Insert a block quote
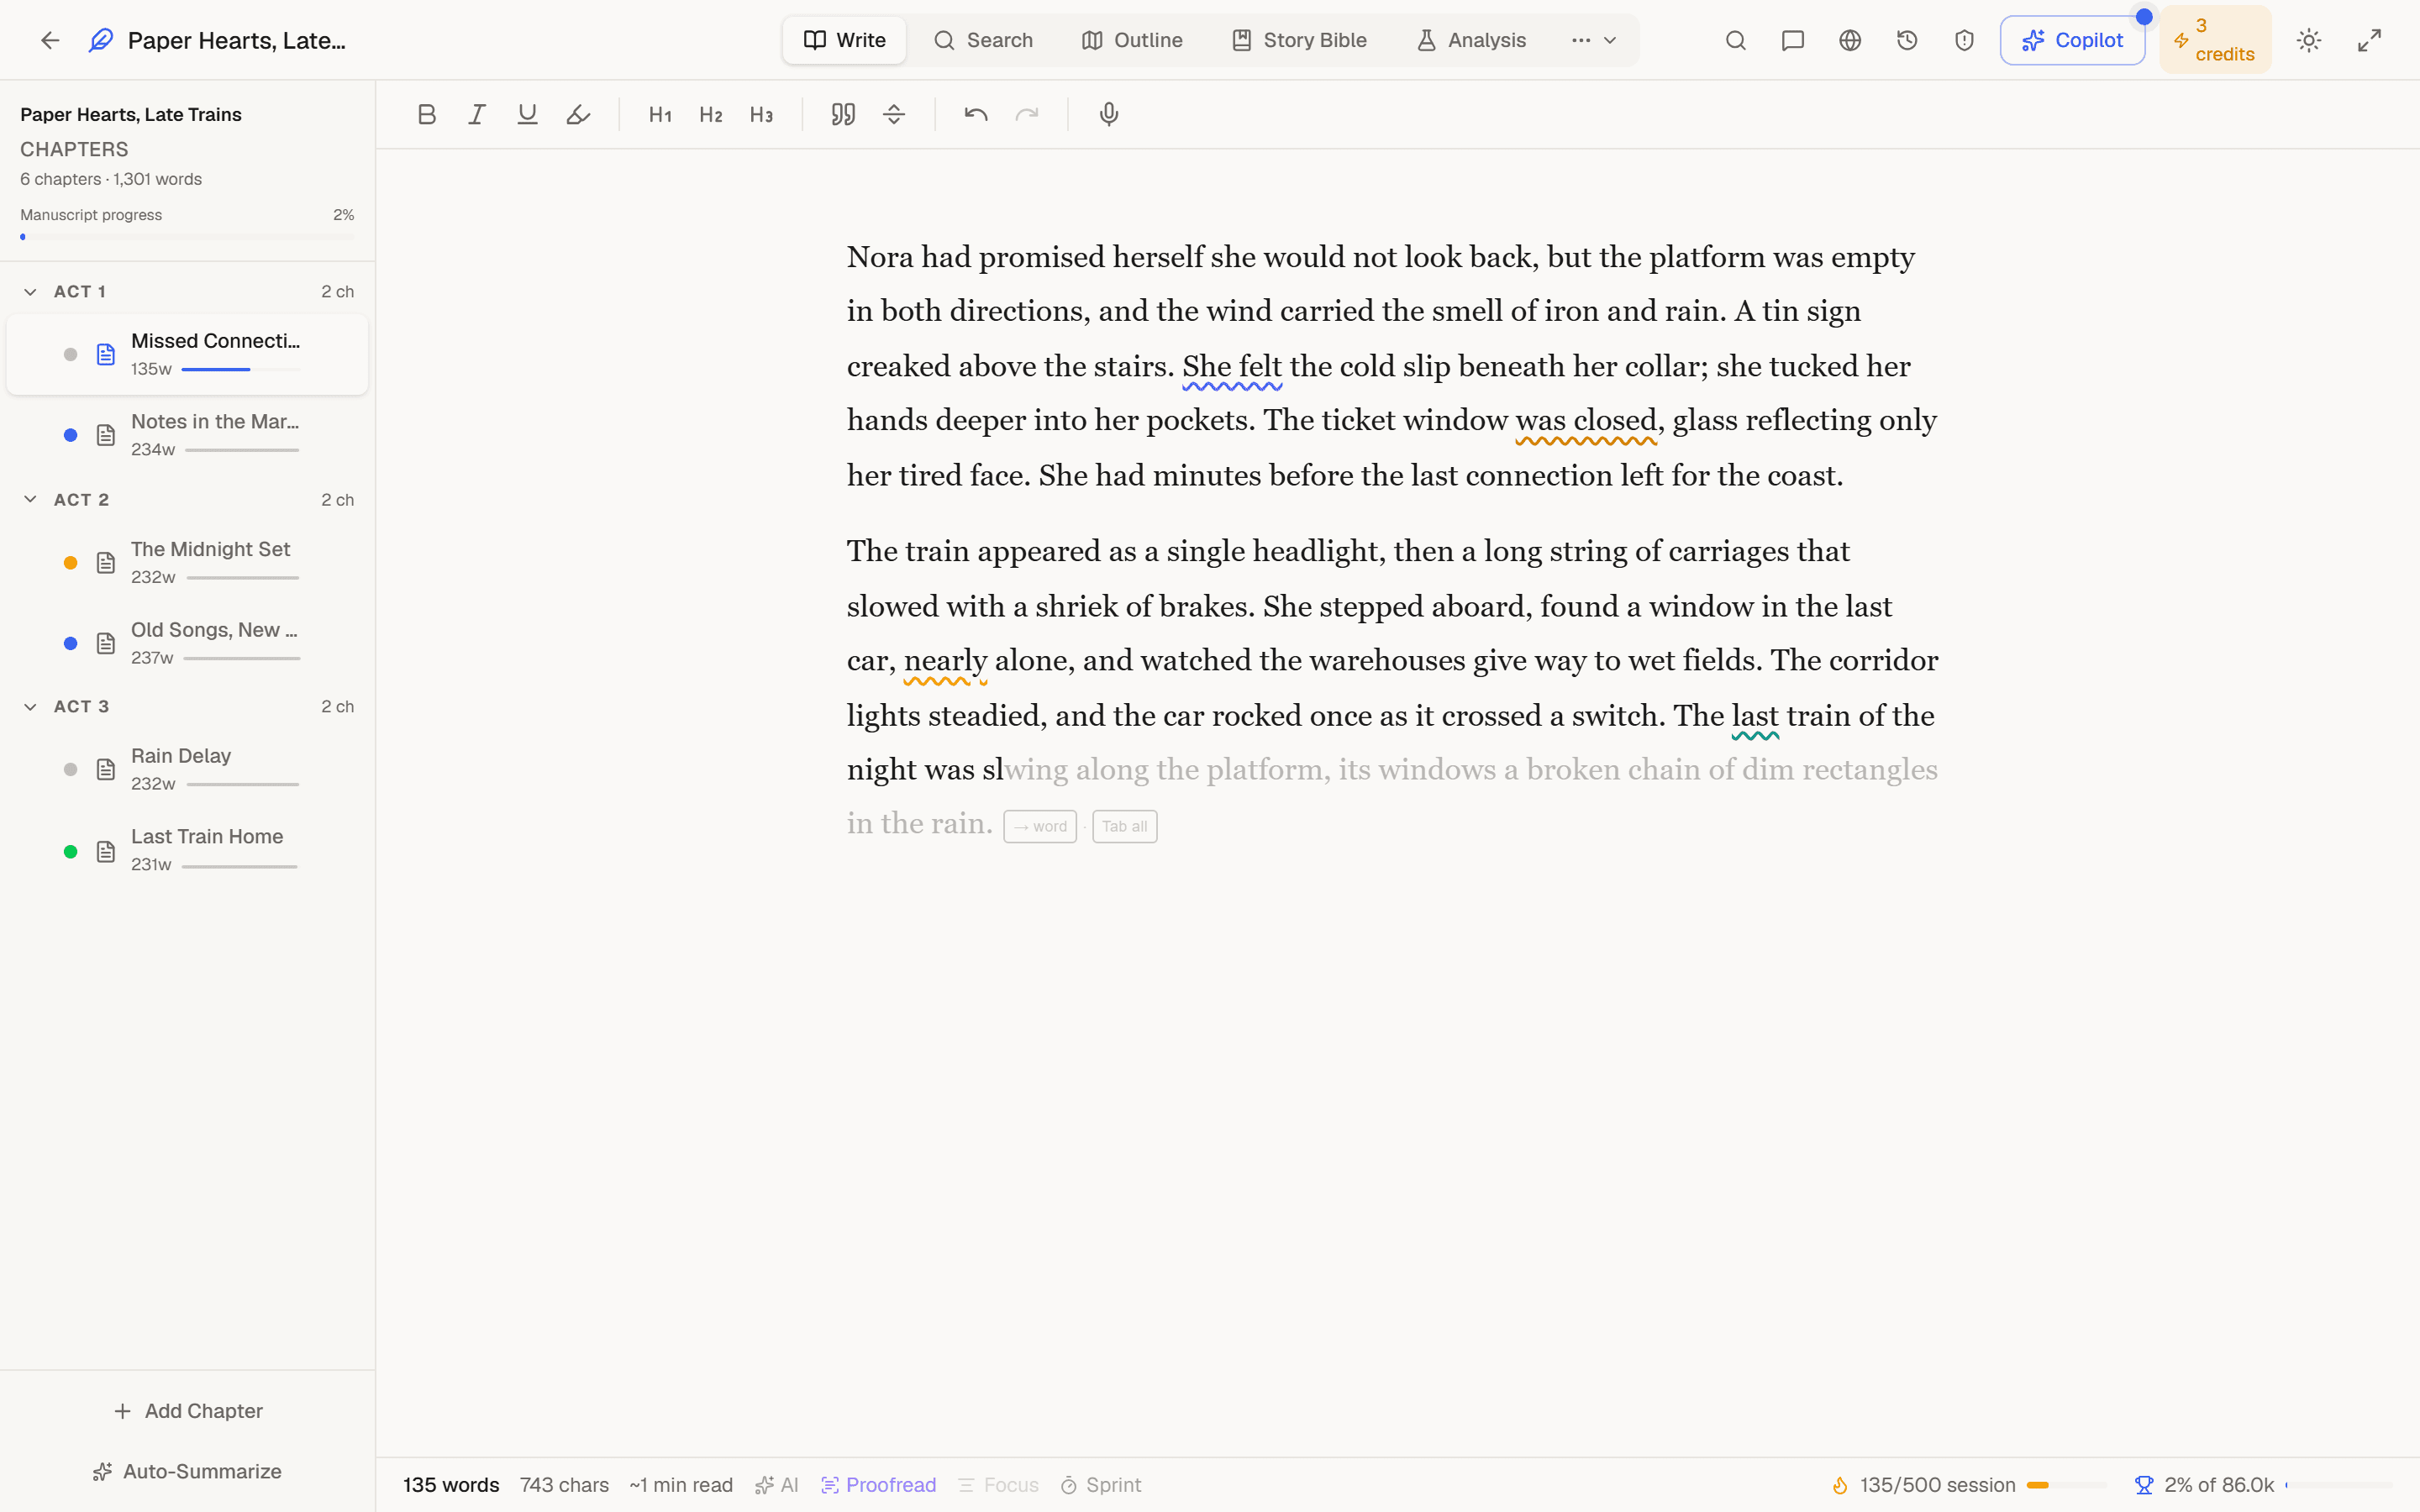This screenshot has width=2420, height=1512. point(843,114)
